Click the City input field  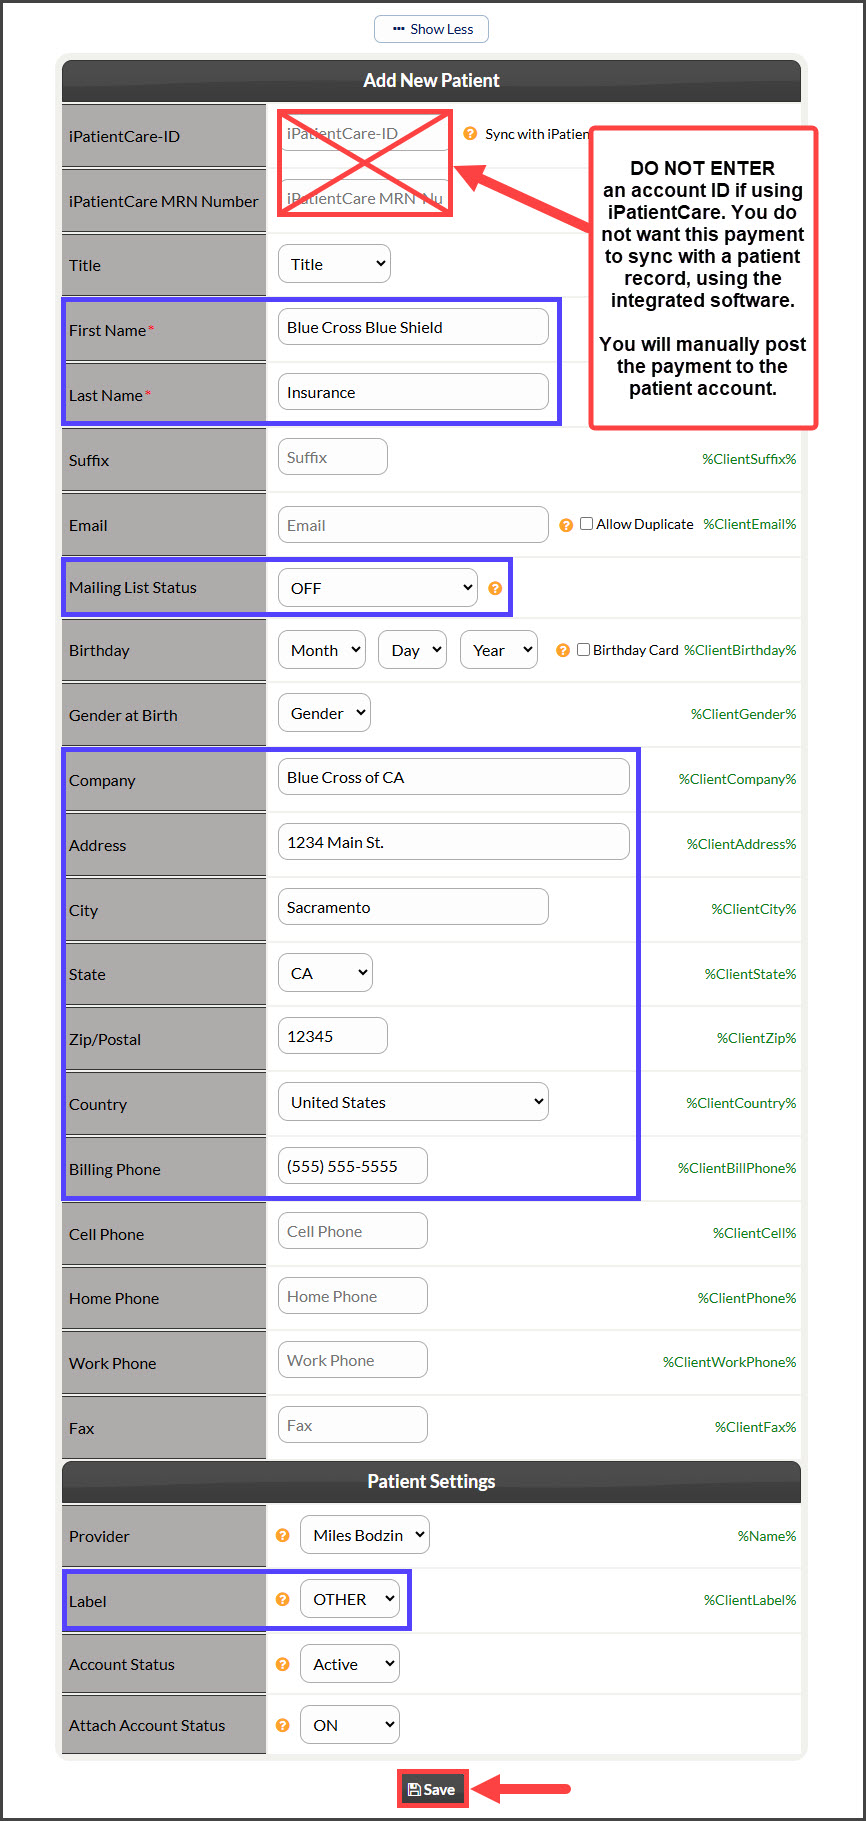coord(413,907)
